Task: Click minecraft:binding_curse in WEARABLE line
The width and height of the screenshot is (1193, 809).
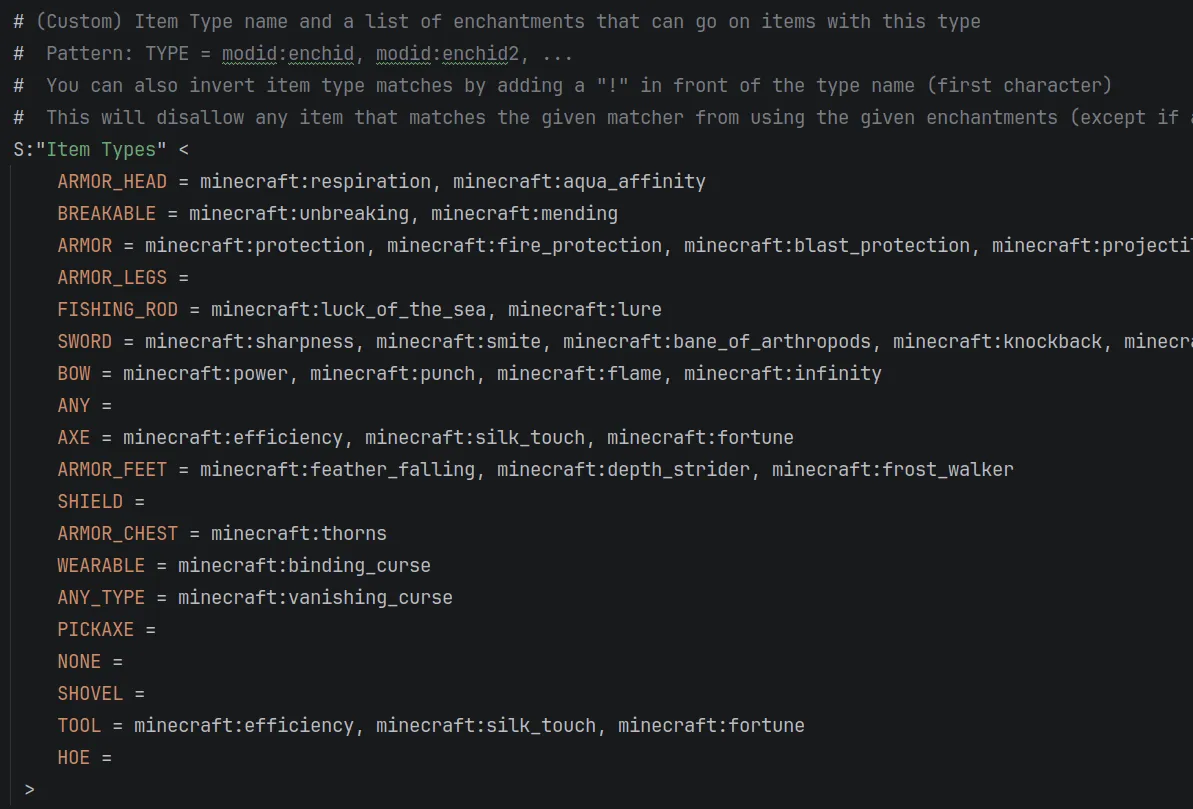Action: point(304,565)
